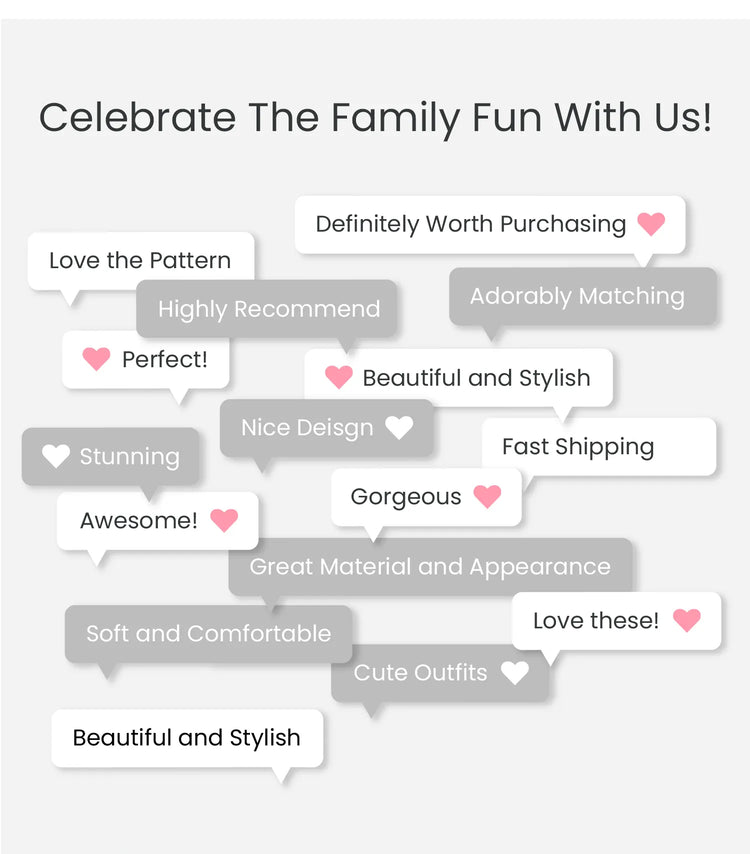
Task: Tap the Love these! text
Action: point(596,620)
